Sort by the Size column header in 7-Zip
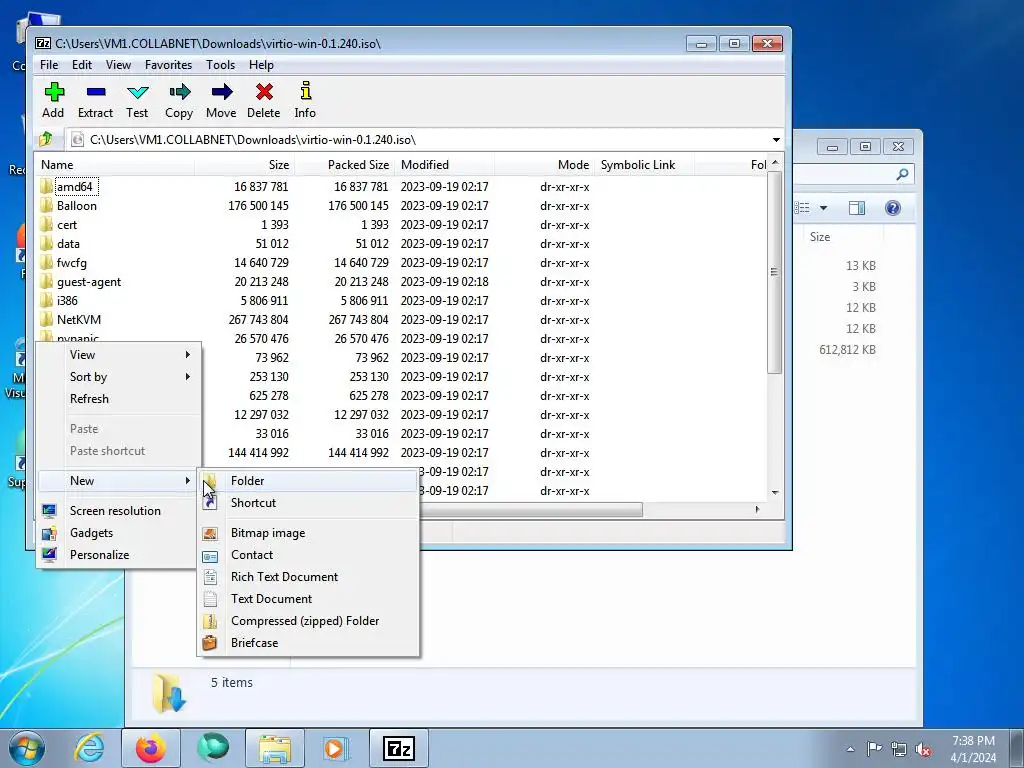 [x=244, y=165]
